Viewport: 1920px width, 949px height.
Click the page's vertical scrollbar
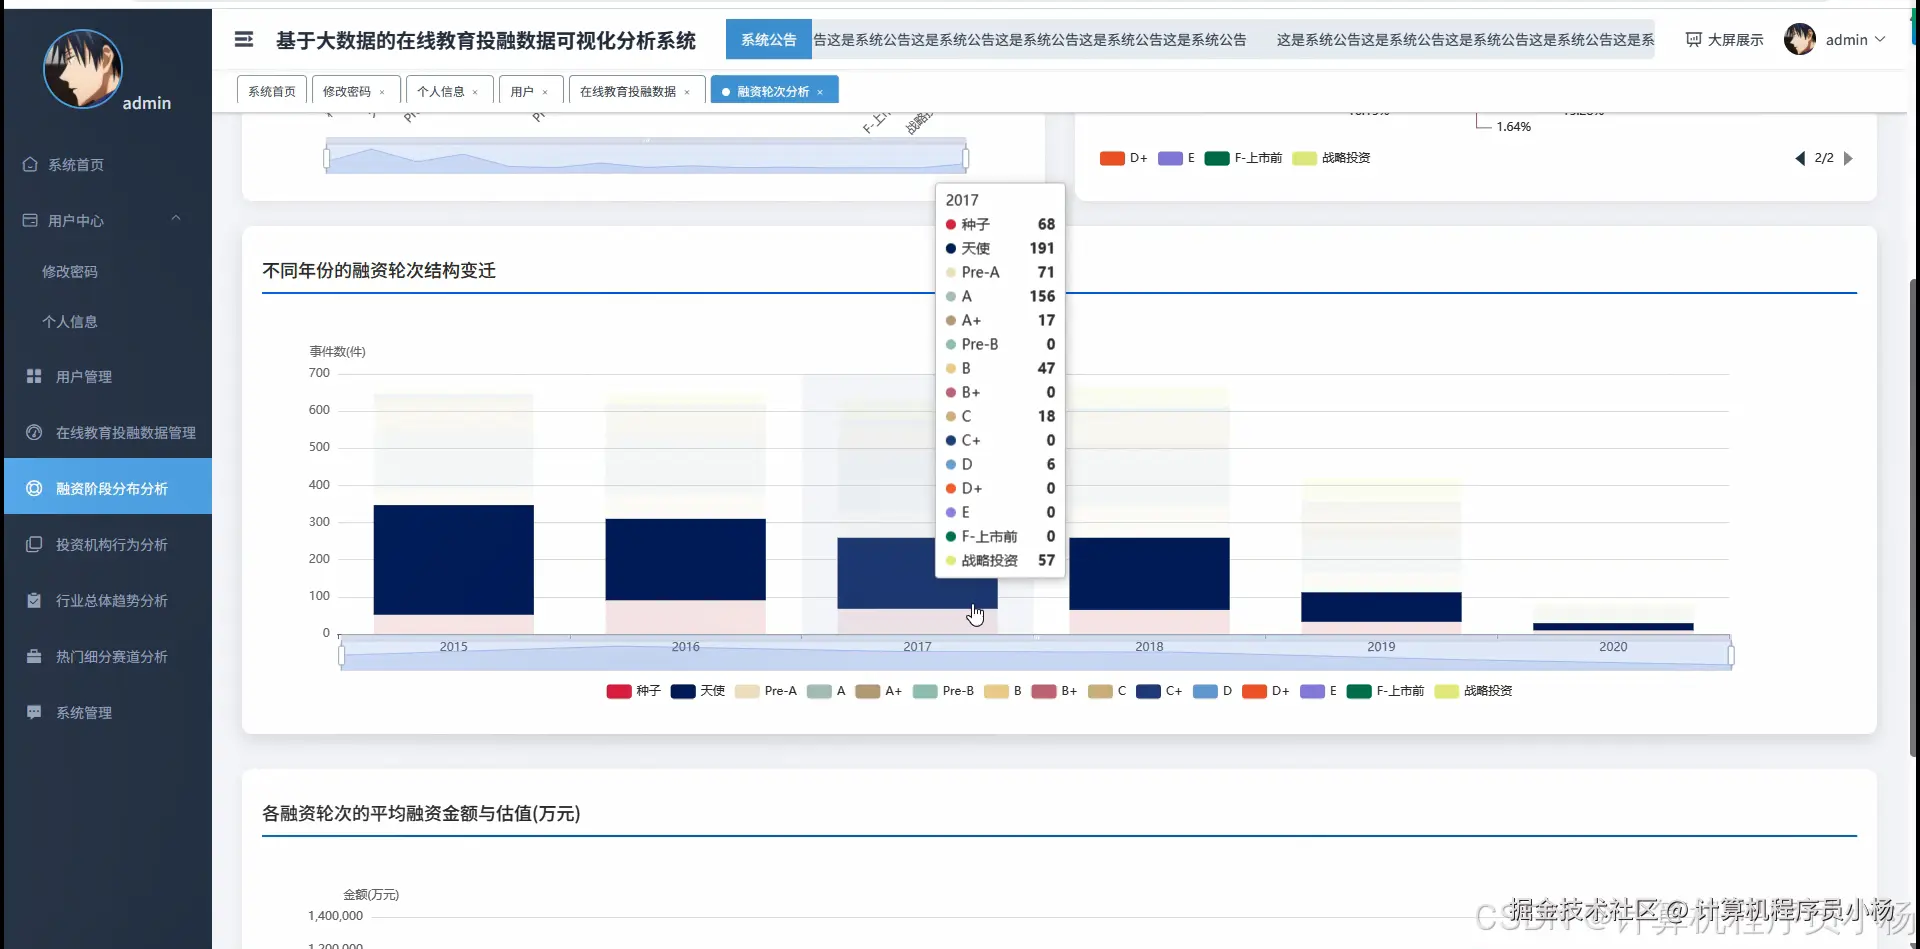tap(1914, 517)
